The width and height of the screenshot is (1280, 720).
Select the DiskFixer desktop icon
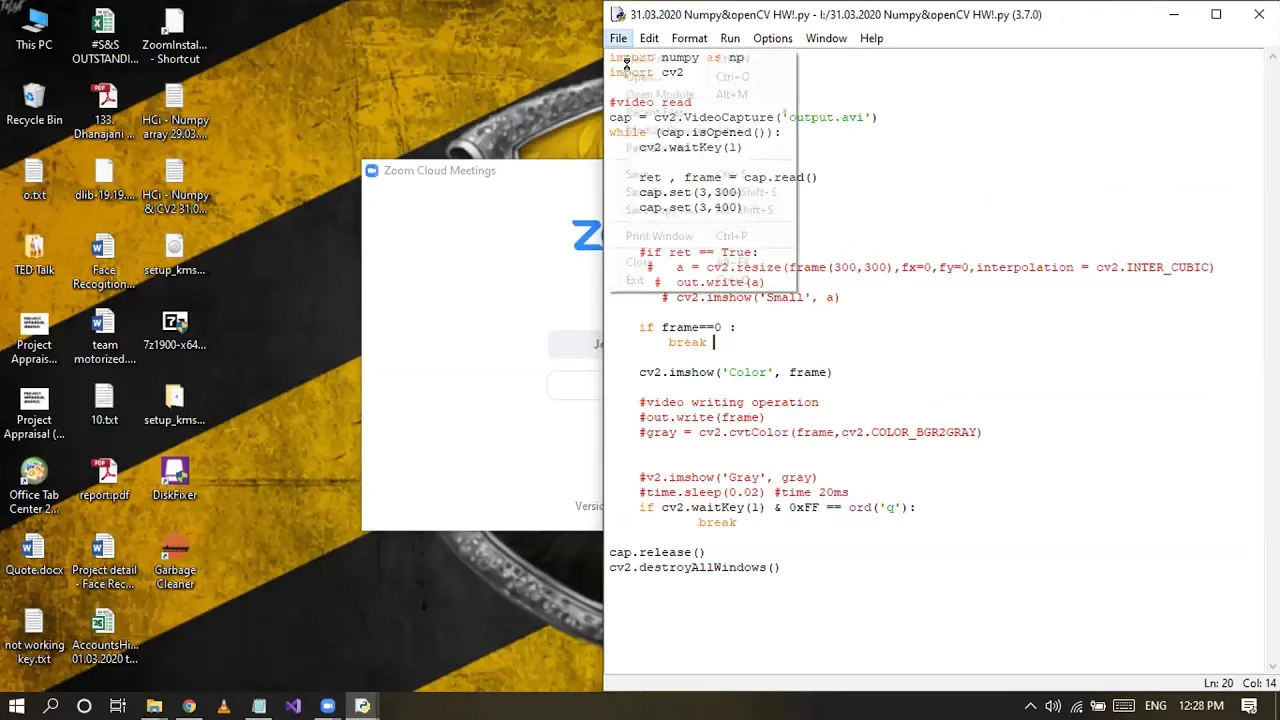coord(175,480)
